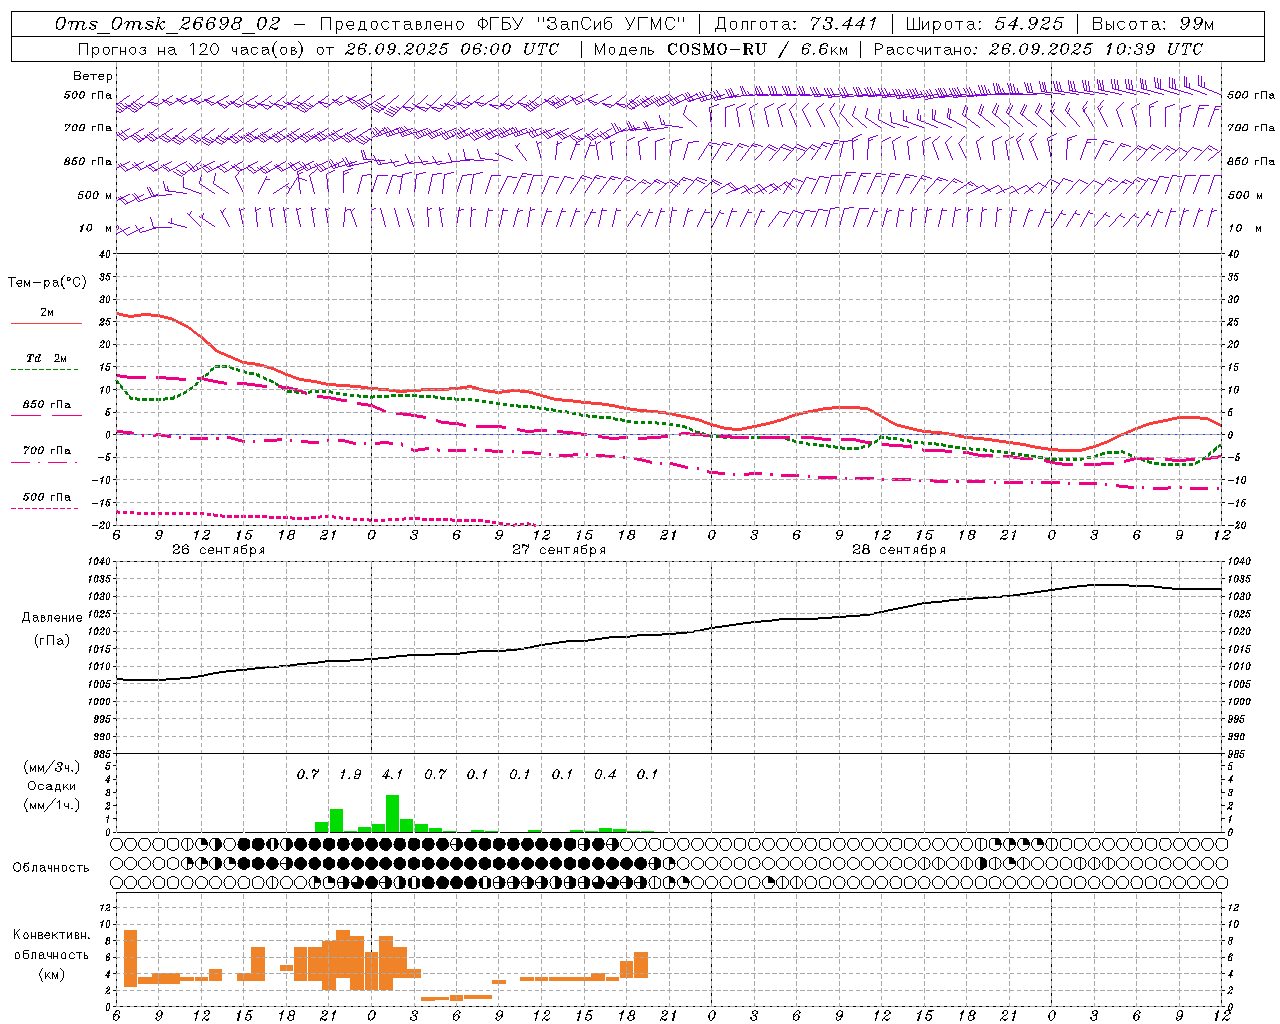
Task: Click the station title Oms_Omsk_26698_02
Action: 168,24
